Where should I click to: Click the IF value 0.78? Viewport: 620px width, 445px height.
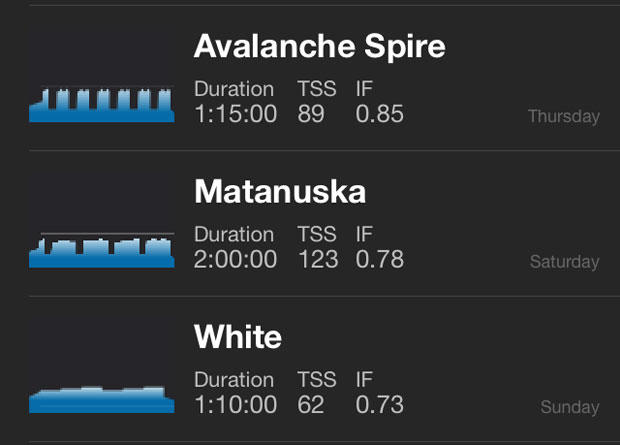pyautogui.click(x=380, y=260)
